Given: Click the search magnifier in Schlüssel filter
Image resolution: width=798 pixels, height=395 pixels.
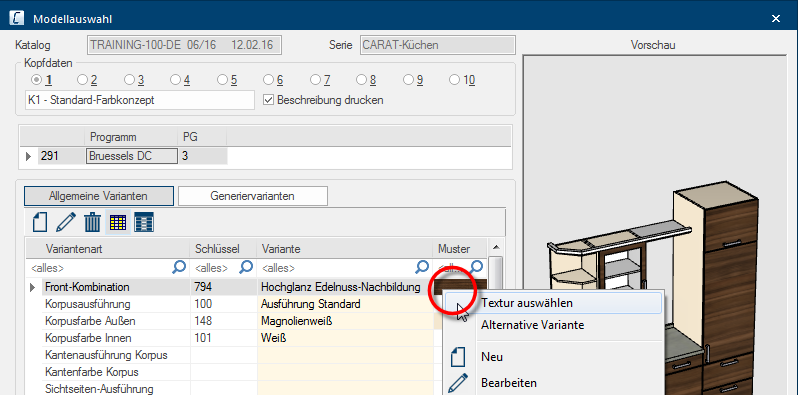Looking at the screenshot, I should [x=246, y=267].
